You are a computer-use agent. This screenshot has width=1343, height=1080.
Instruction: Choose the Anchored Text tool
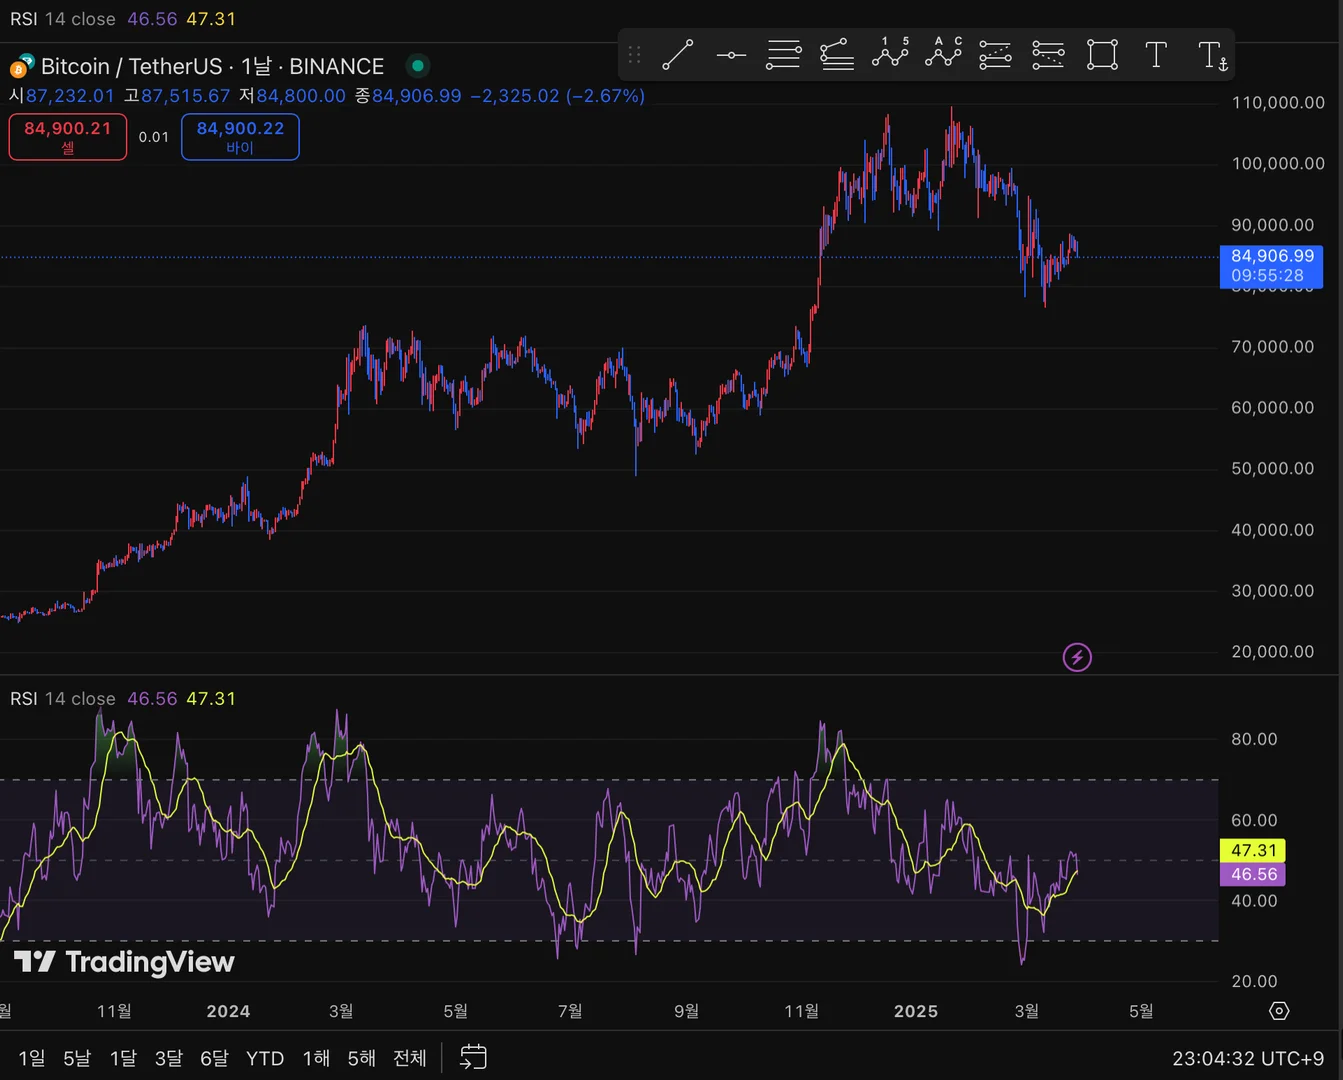1211,55
